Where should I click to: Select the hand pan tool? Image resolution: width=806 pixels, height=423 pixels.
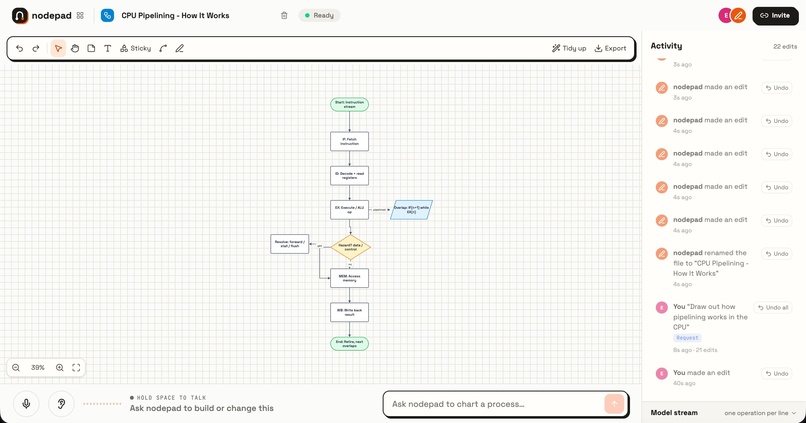[75, 48]
